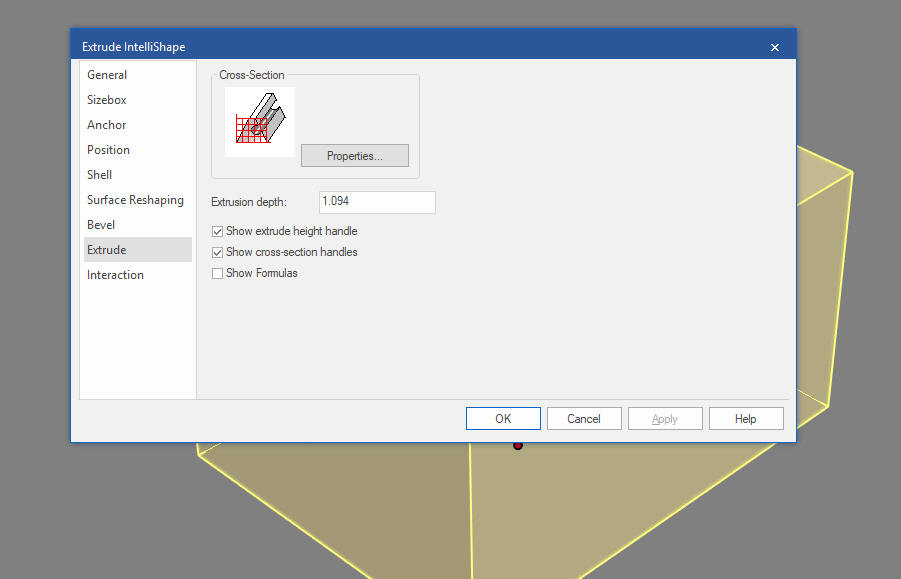Disable Show extrude height handle
This screenshot has width=901, height=579.
(217, 231)
